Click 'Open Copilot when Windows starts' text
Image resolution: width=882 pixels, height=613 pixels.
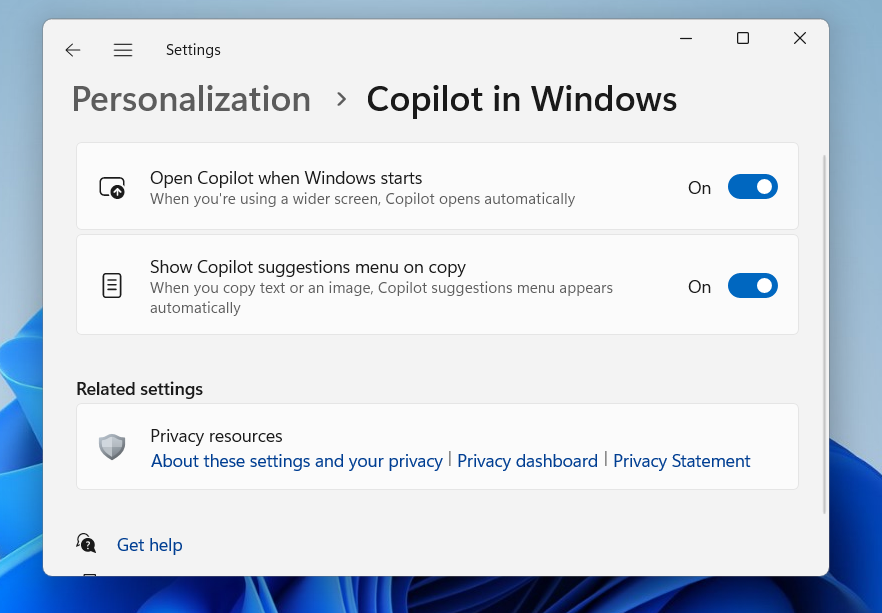coord(286,178)
